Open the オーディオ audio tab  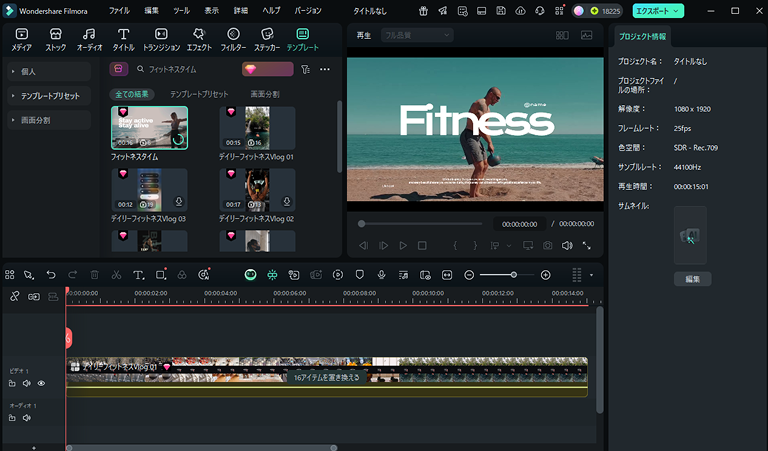89,40
